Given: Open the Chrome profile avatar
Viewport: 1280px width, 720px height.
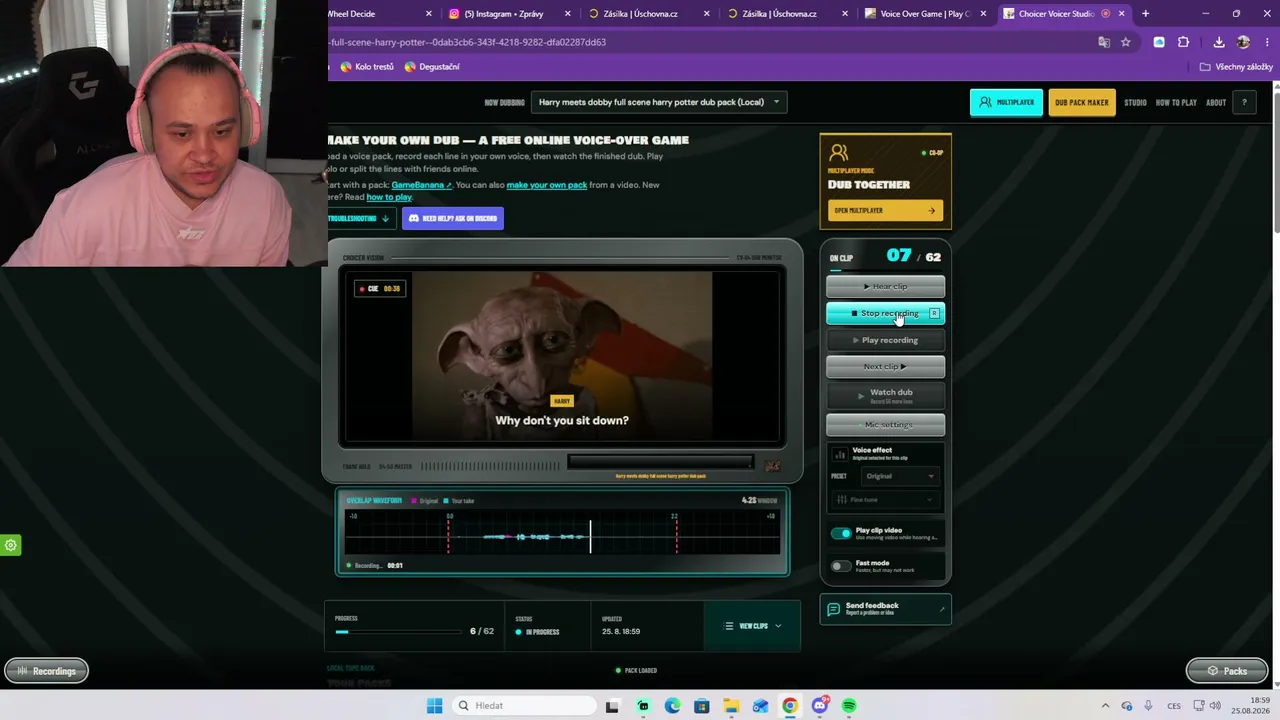Looking at the screenshot, I should (1243, 42).
